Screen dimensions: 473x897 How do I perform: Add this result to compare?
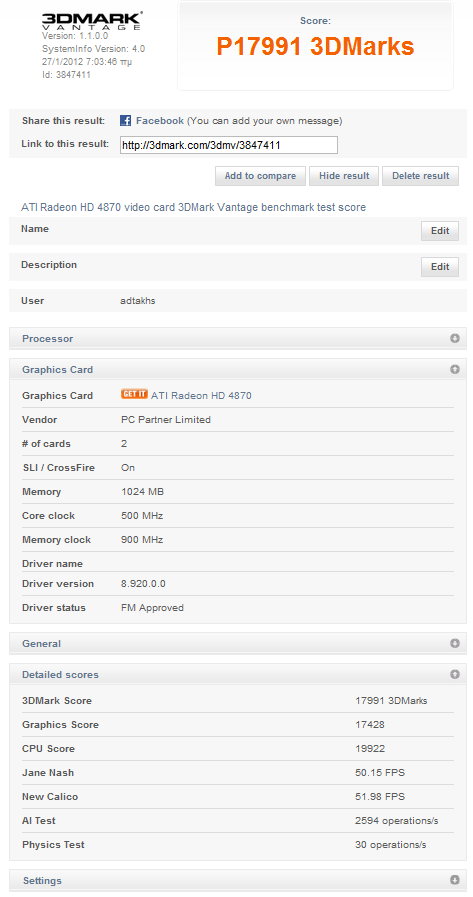coord(260,176)
